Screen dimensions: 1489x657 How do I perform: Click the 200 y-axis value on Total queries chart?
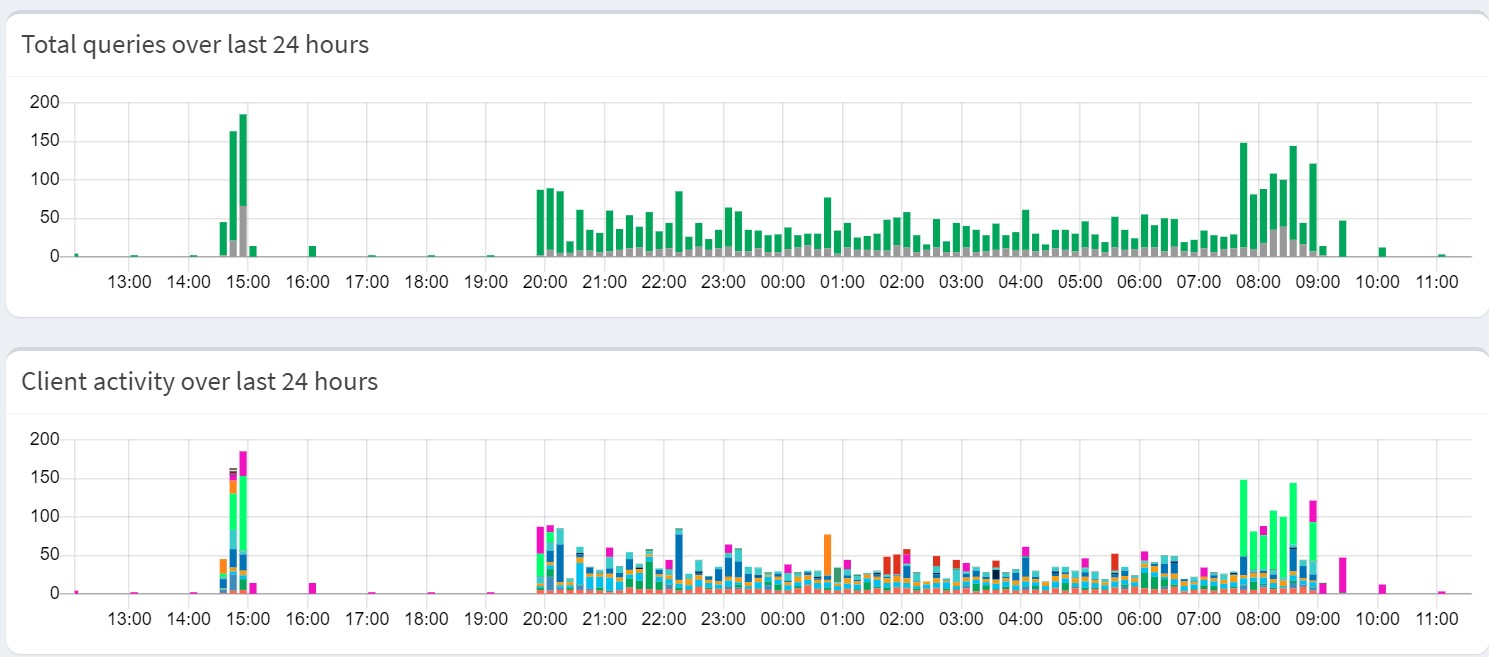(x=46, y=103)
